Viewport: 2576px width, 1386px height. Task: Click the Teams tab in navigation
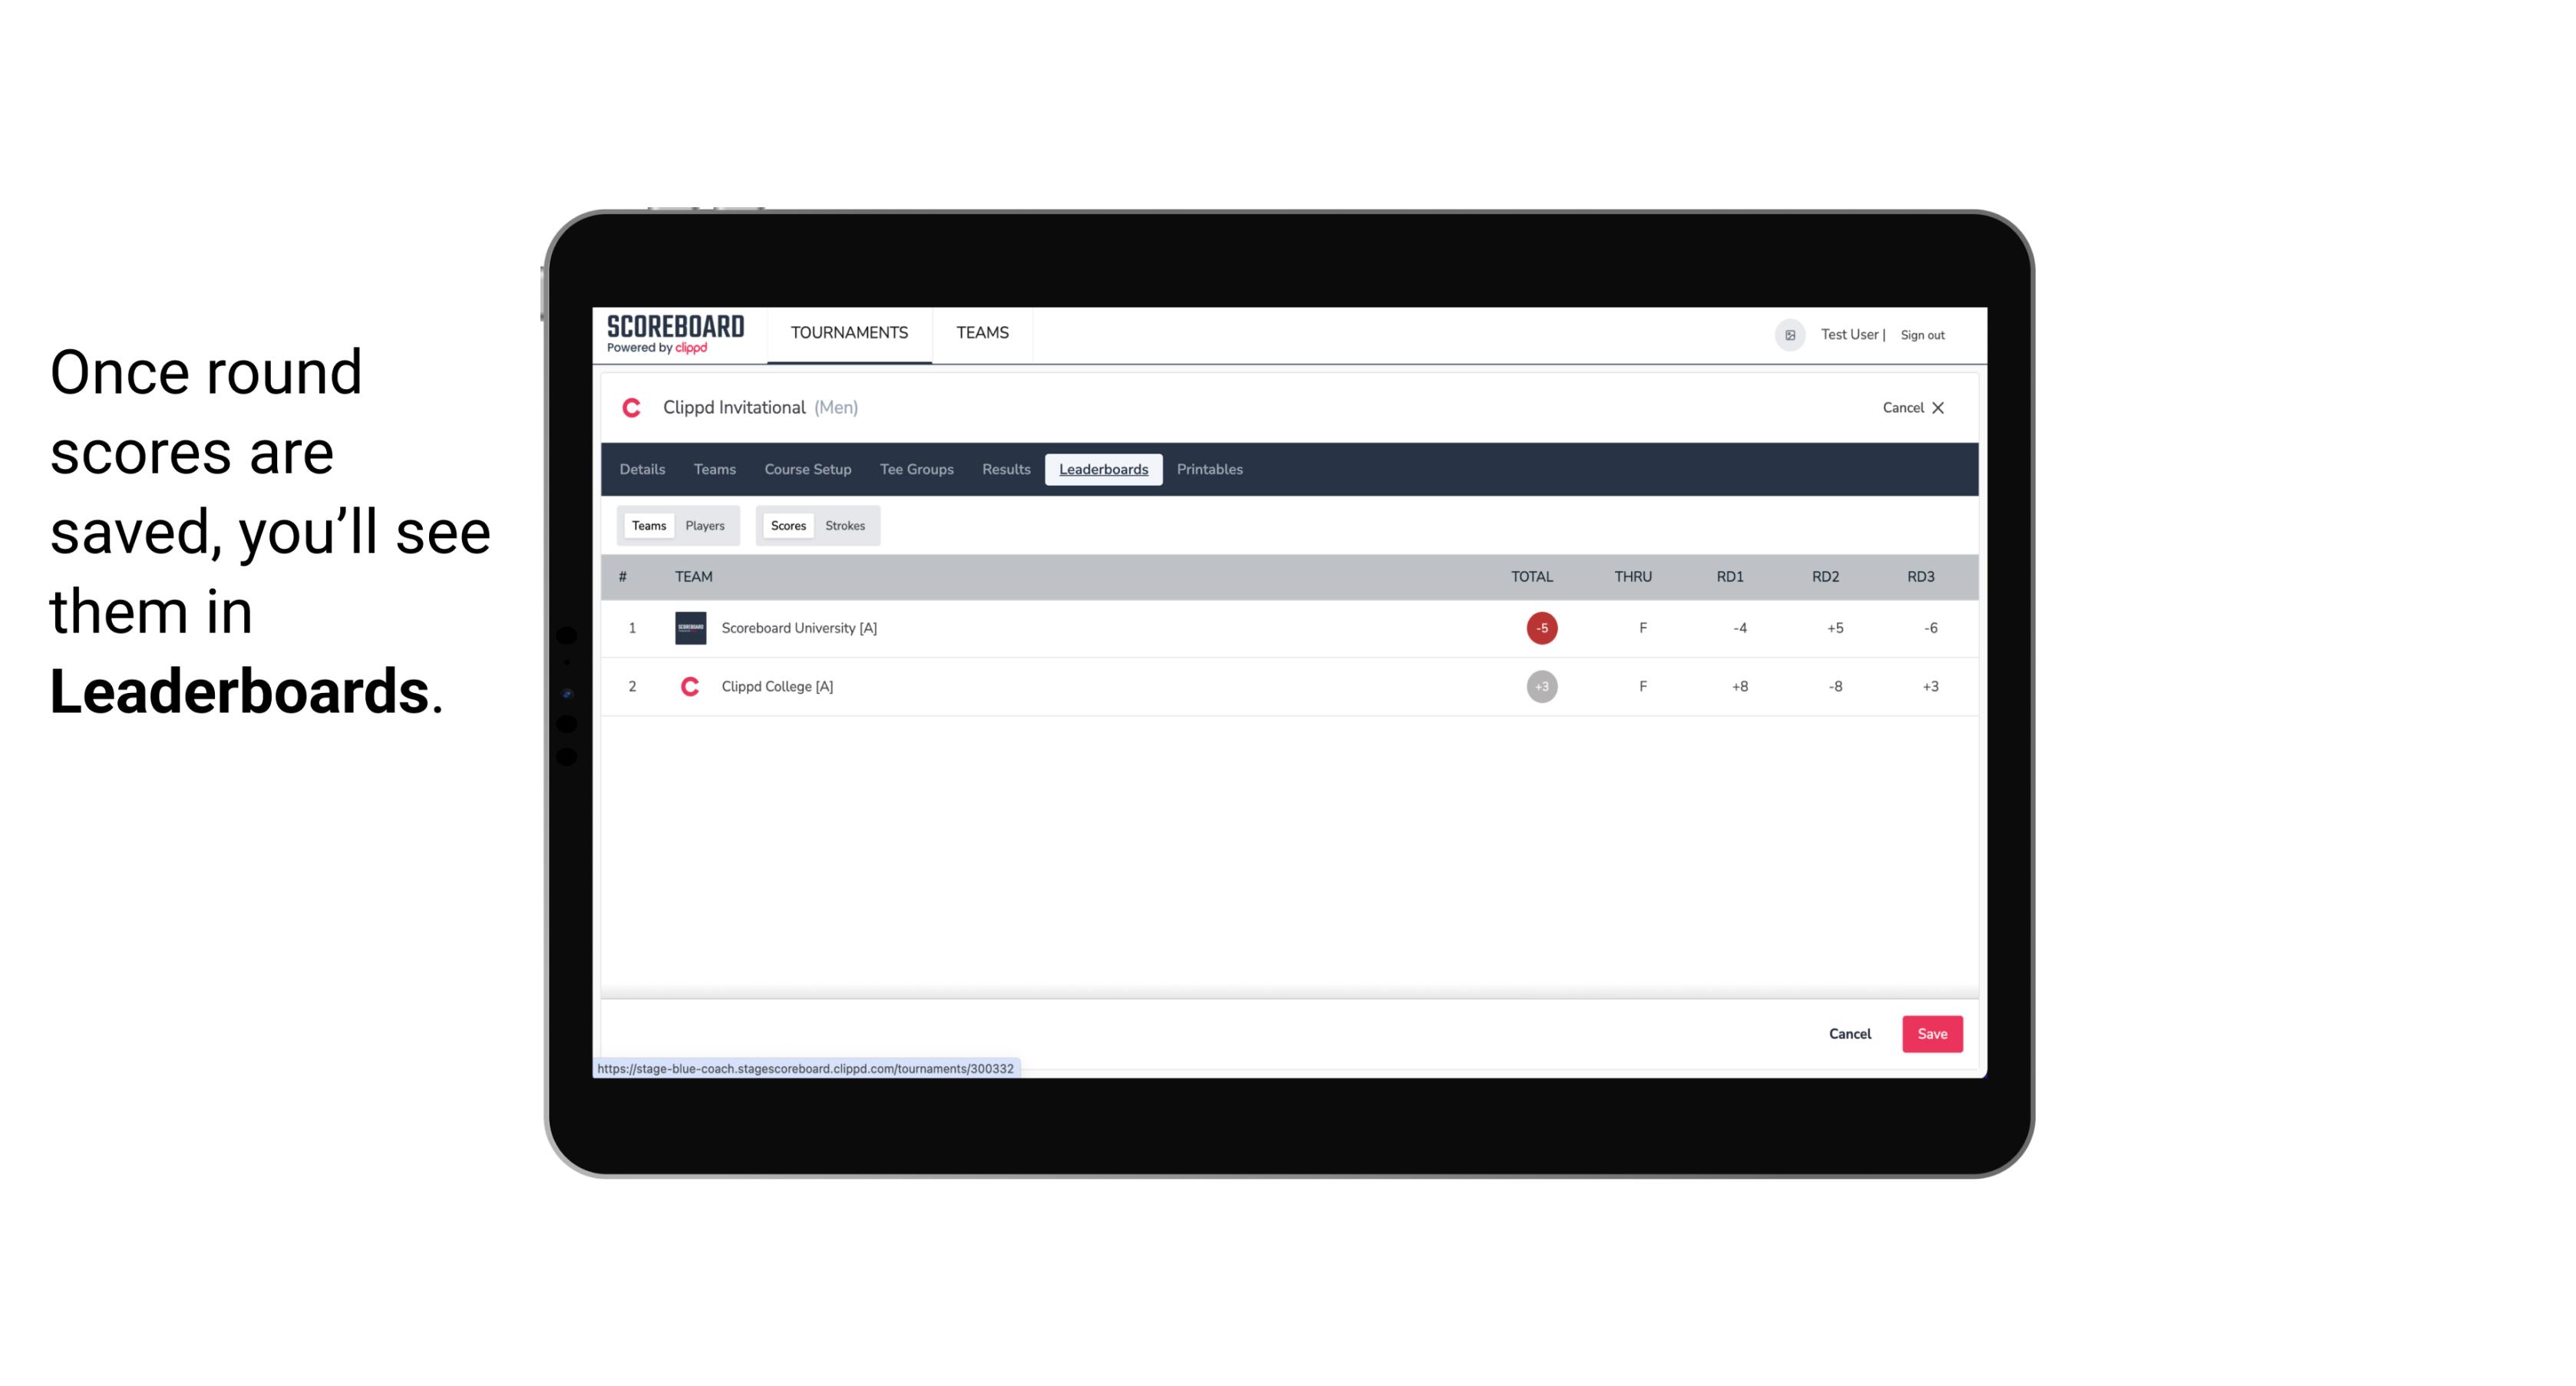point(982,333)
